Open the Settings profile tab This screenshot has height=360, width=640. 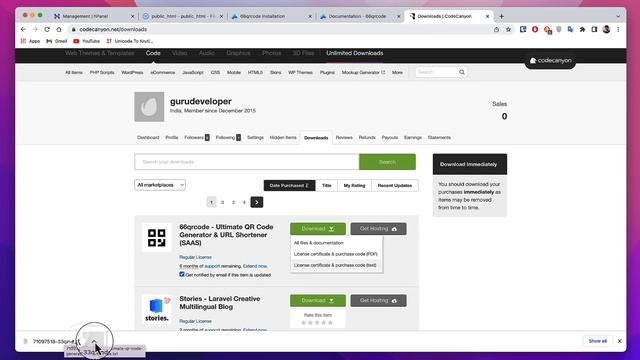click(256, 138)
